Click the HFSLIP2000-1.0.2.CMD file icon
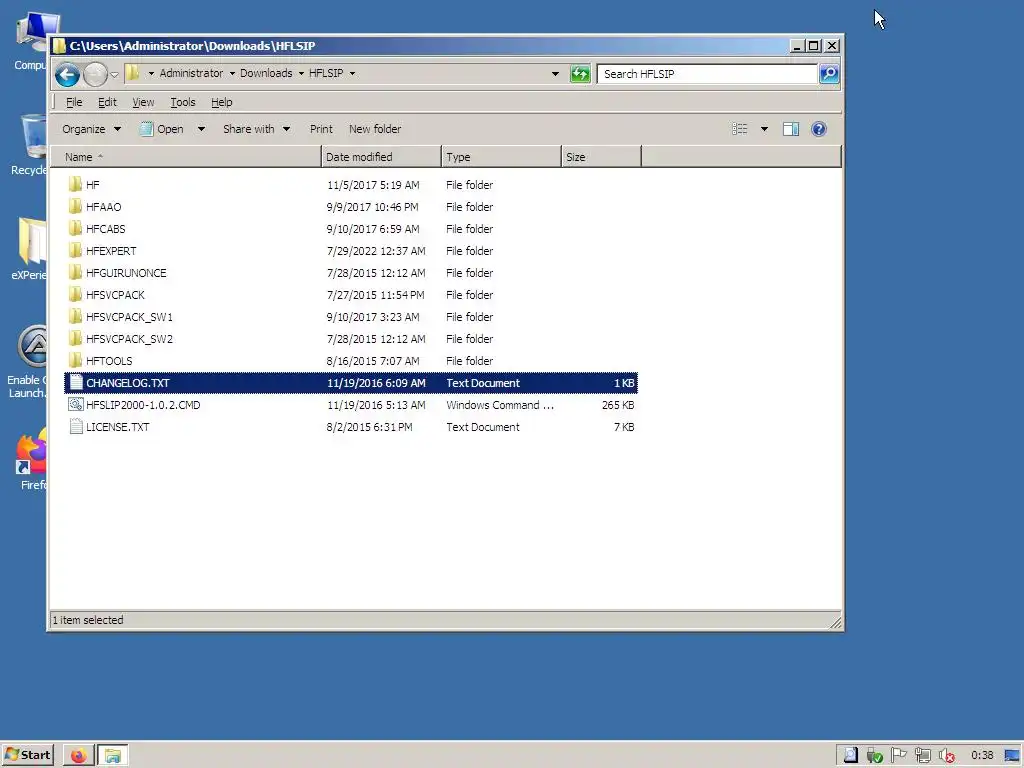1024x768 pixels. 76,404
